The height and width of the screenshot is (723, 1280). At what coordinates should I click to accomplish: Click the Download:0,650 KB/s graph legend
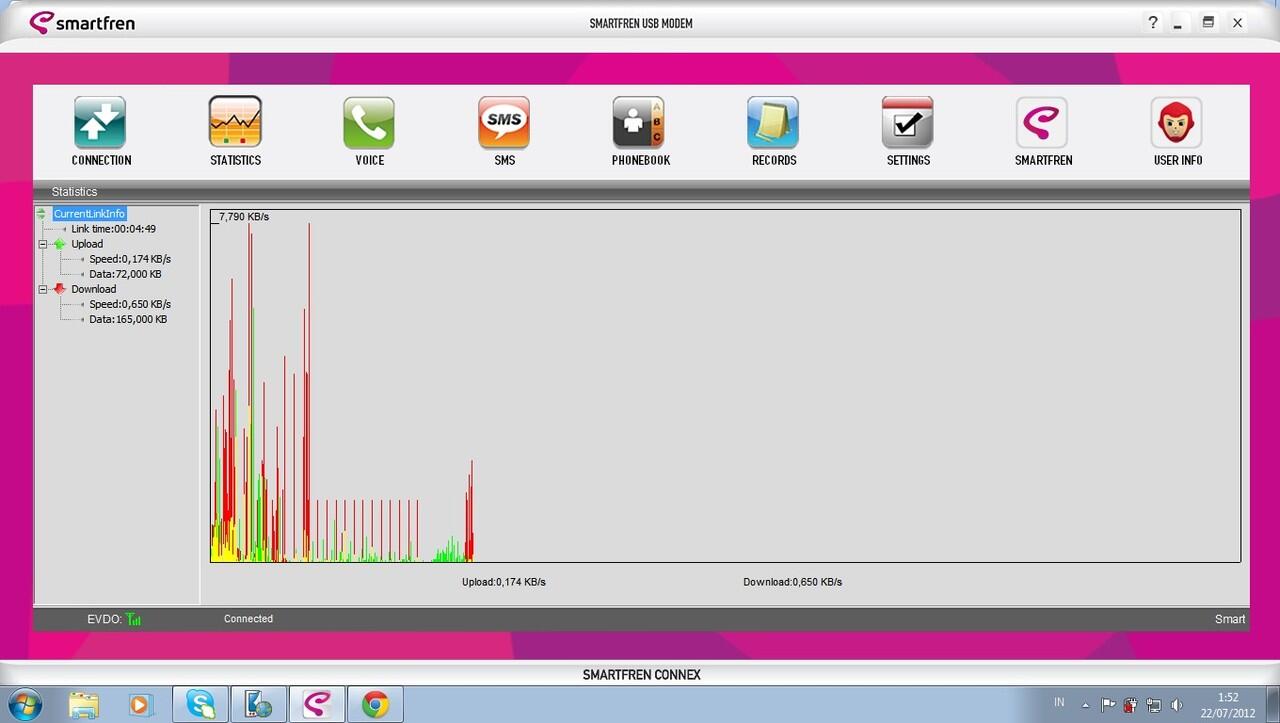point(793,582)
